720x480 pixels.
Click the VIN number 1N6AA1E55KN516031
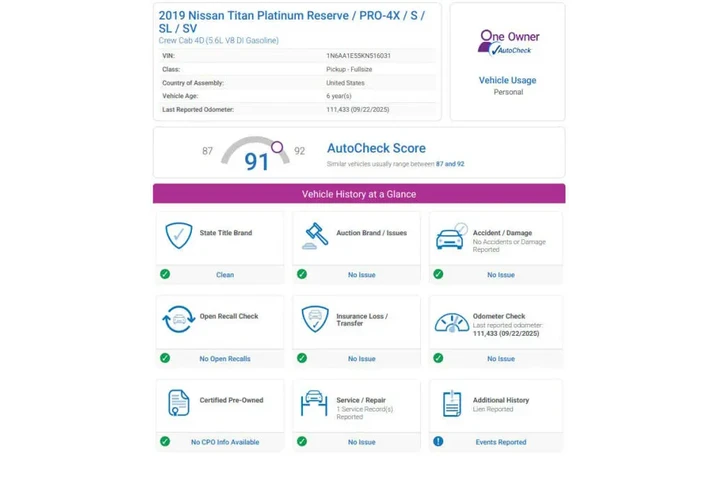point(358,56)
